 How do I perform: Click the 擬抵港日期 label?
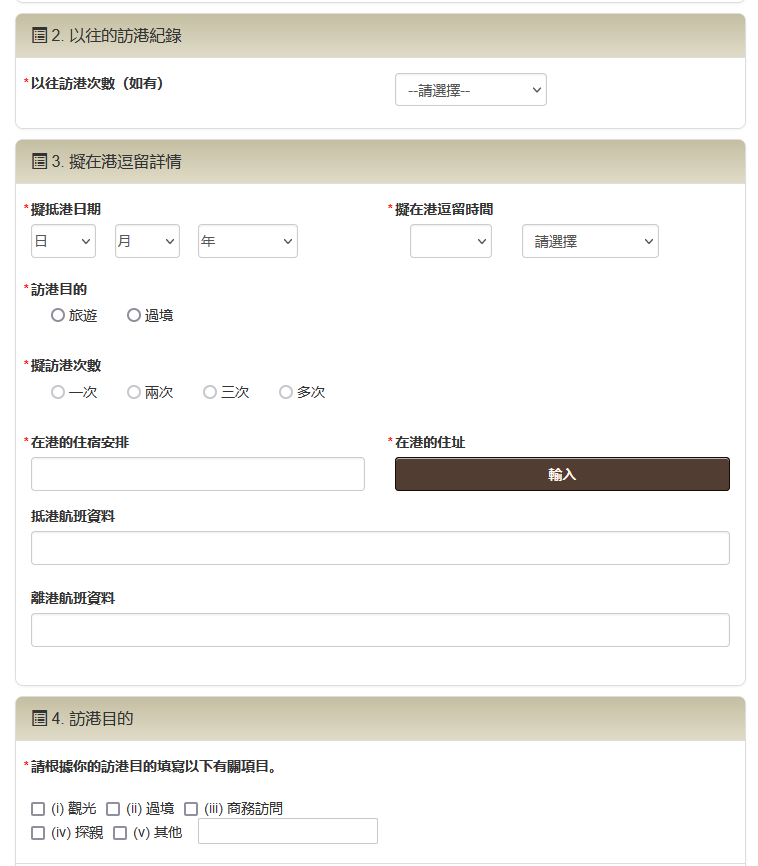click(x=66, y=209)
